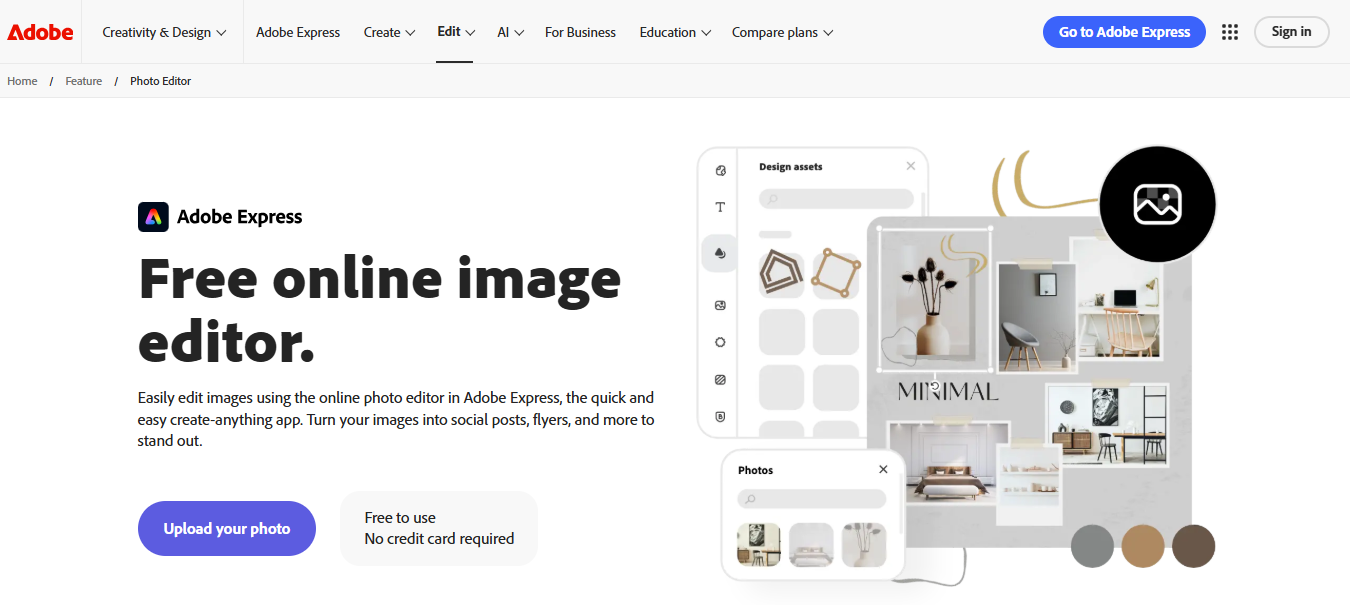
Task: Open the Create dropdown menu
Action: (x=389, y=31)
